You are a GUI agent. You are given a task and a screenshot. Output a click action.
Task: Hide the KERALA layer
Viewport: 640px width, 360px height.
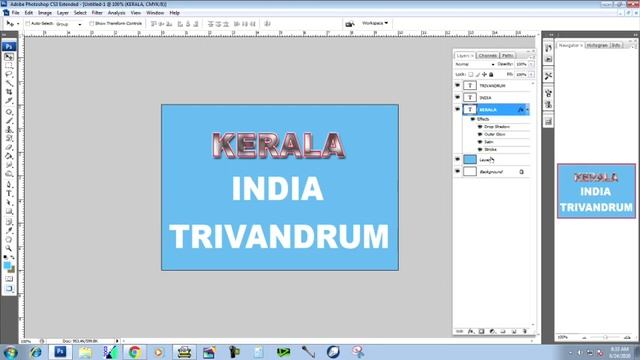(458, 109)
